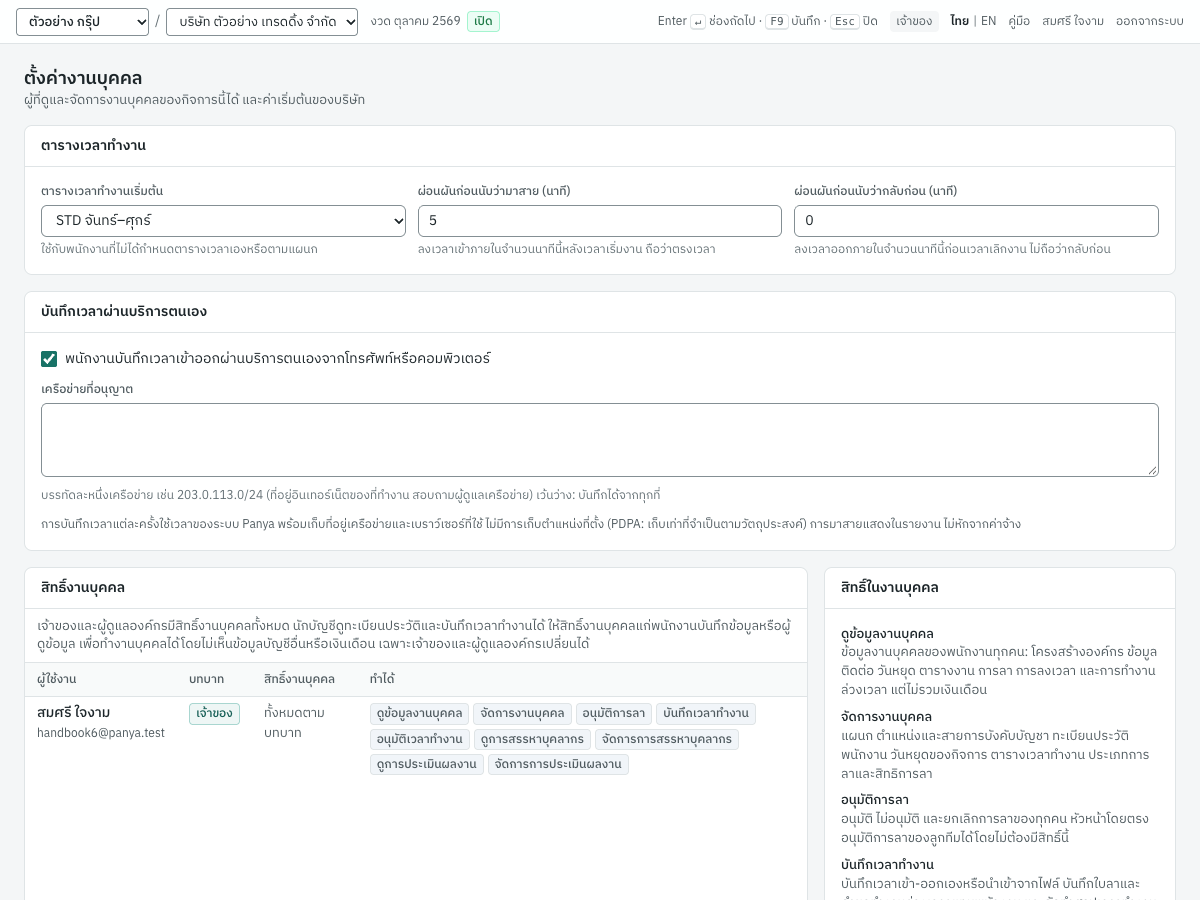Click the จัดการงานบุคคล permission chip
The width and height of the screenshot is (1200, 900).
[522, 714]
